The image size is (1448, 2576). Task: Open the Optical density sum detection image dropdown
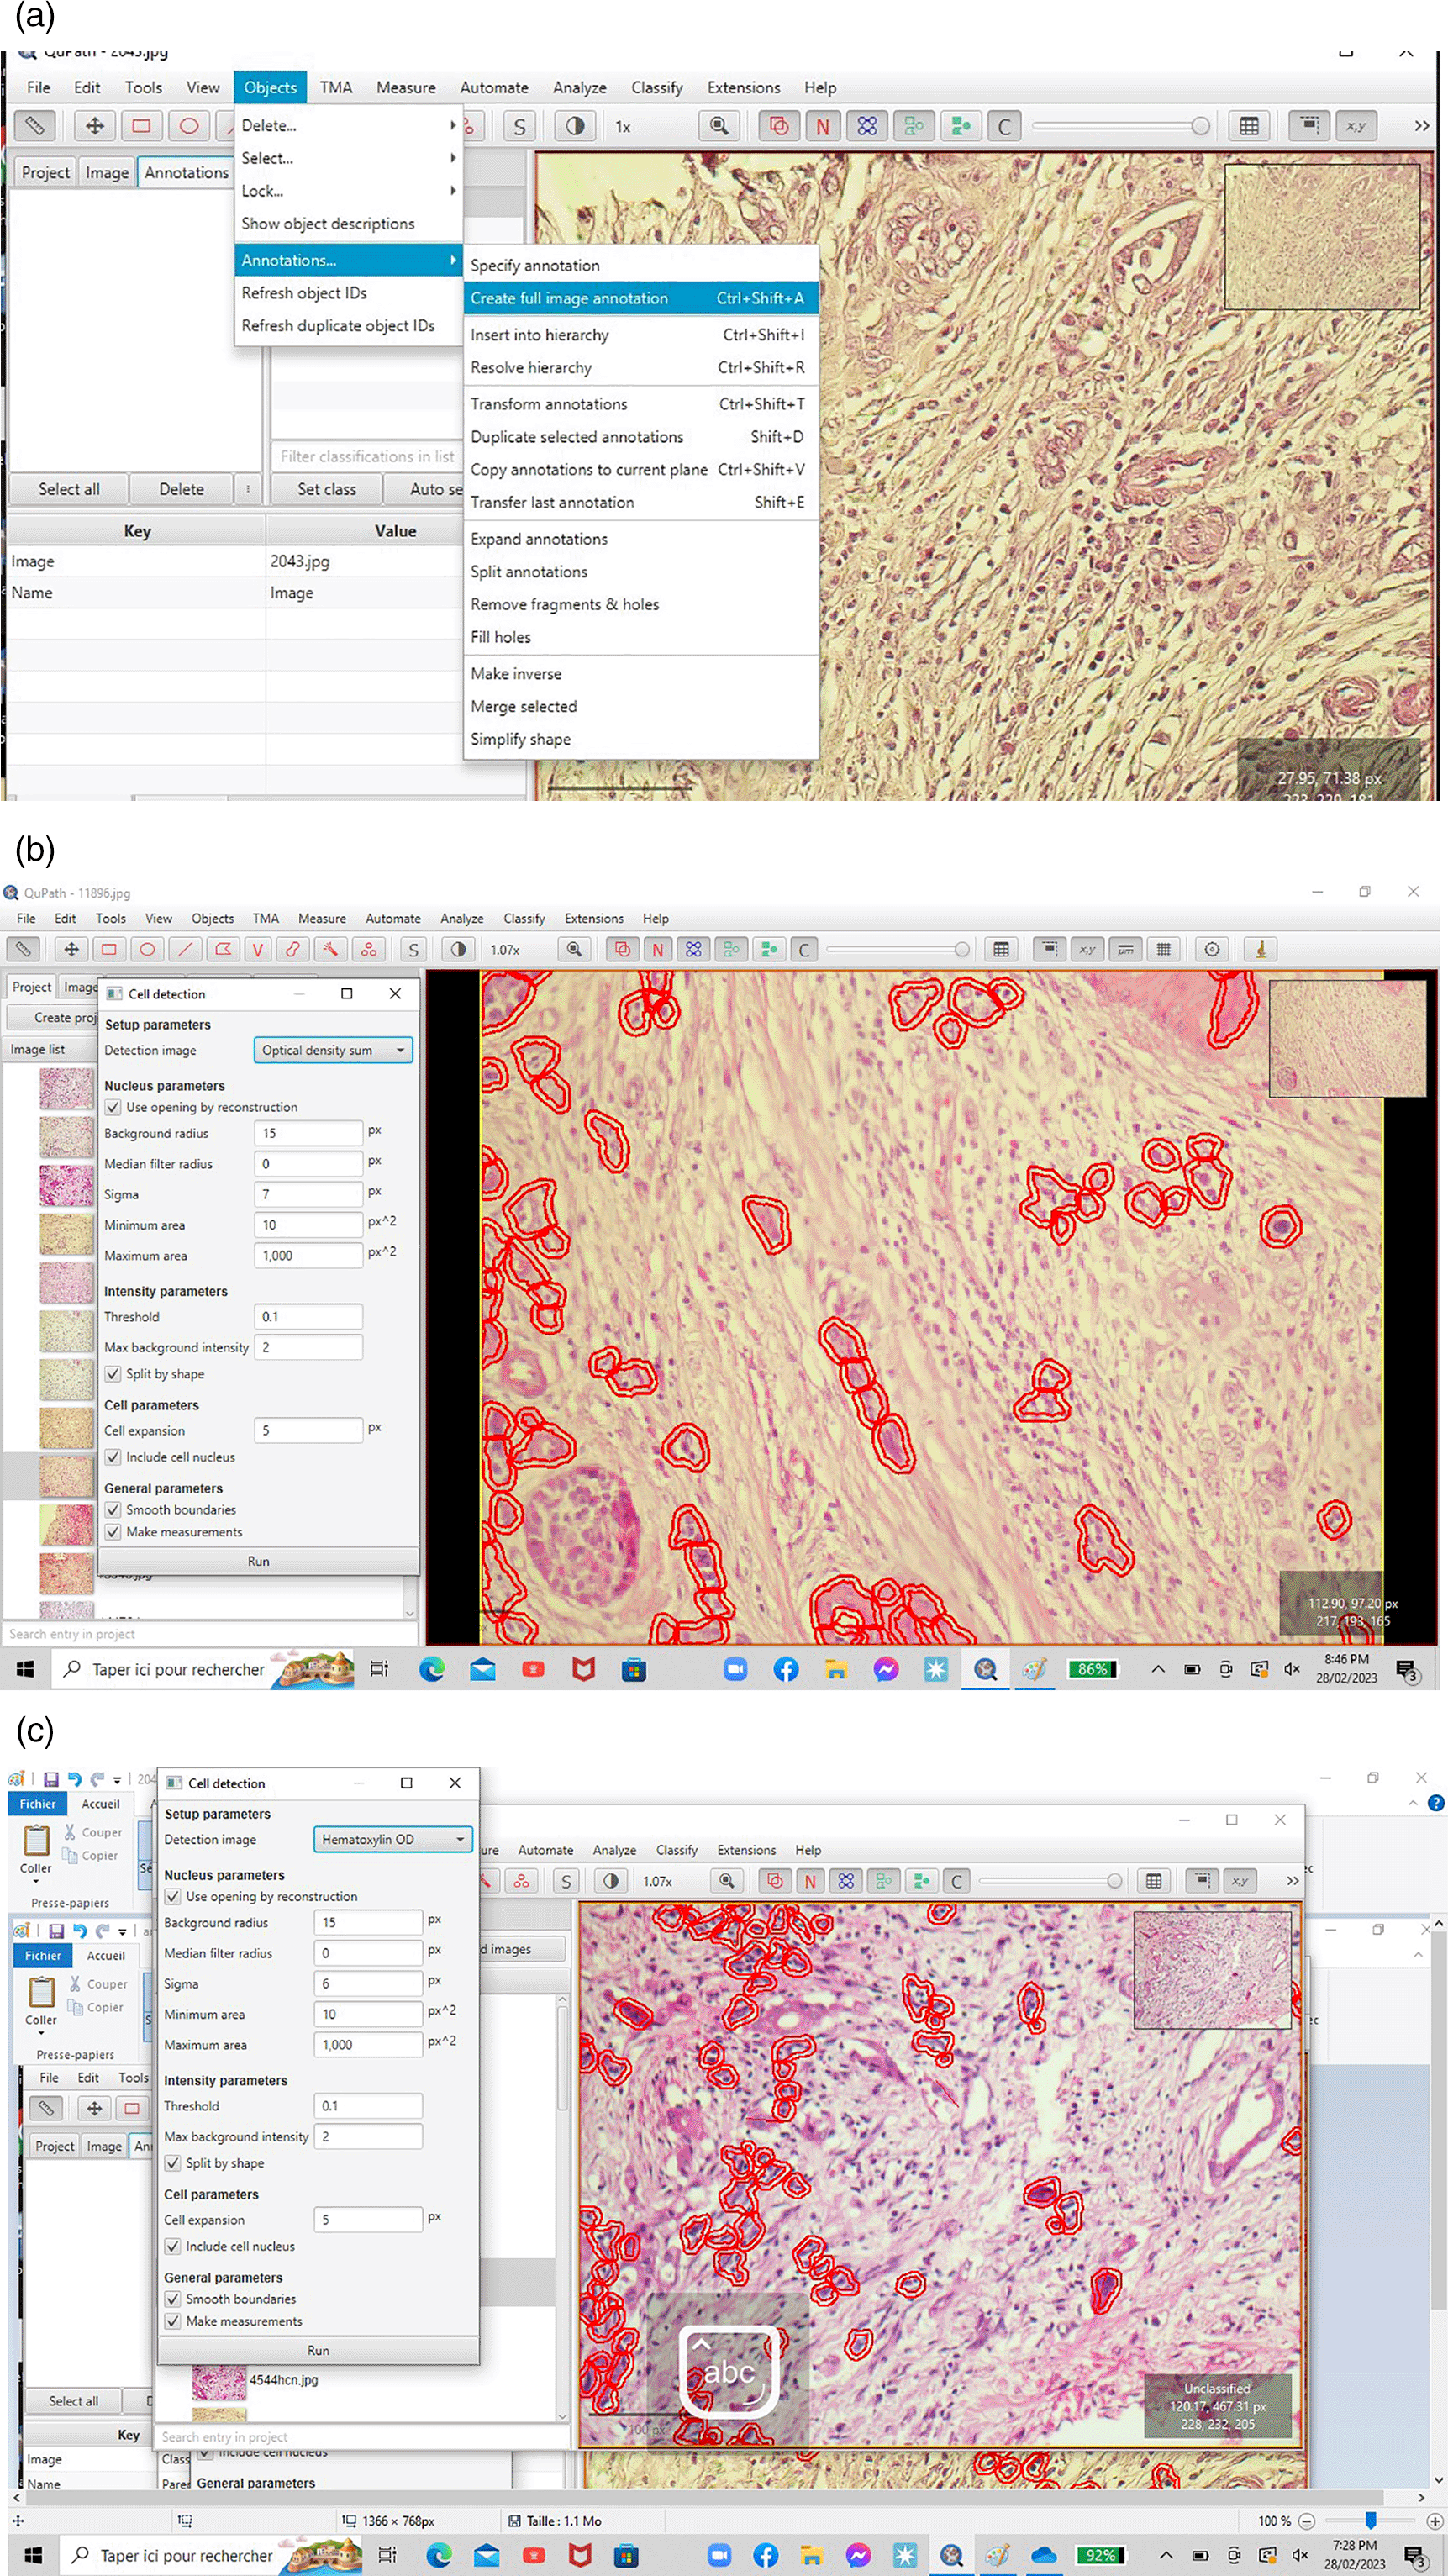333,1050
